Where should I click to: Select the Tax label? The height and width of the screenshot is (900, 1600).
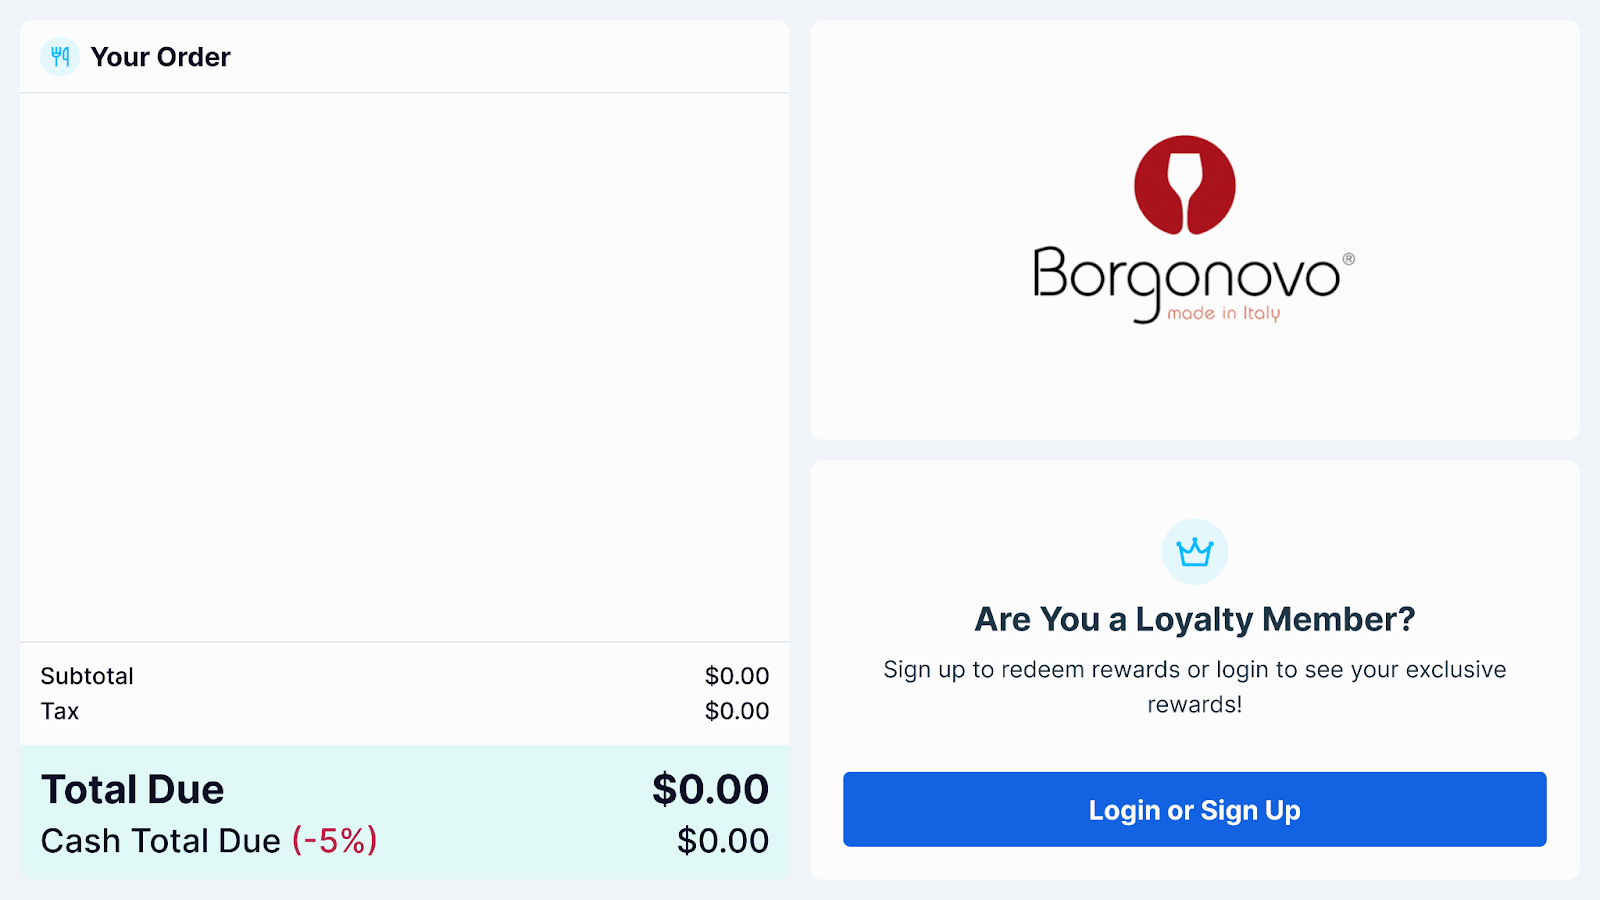[60, 711]
